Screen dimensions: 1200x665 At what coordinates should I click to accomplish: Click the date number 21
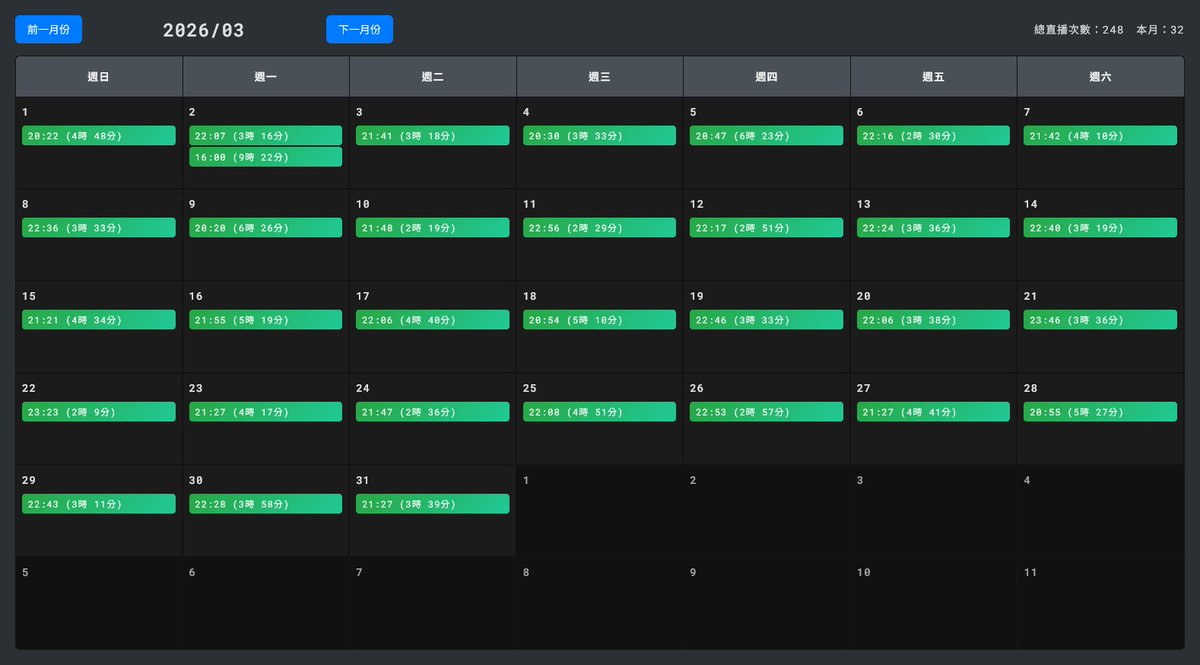[1031, 296]
